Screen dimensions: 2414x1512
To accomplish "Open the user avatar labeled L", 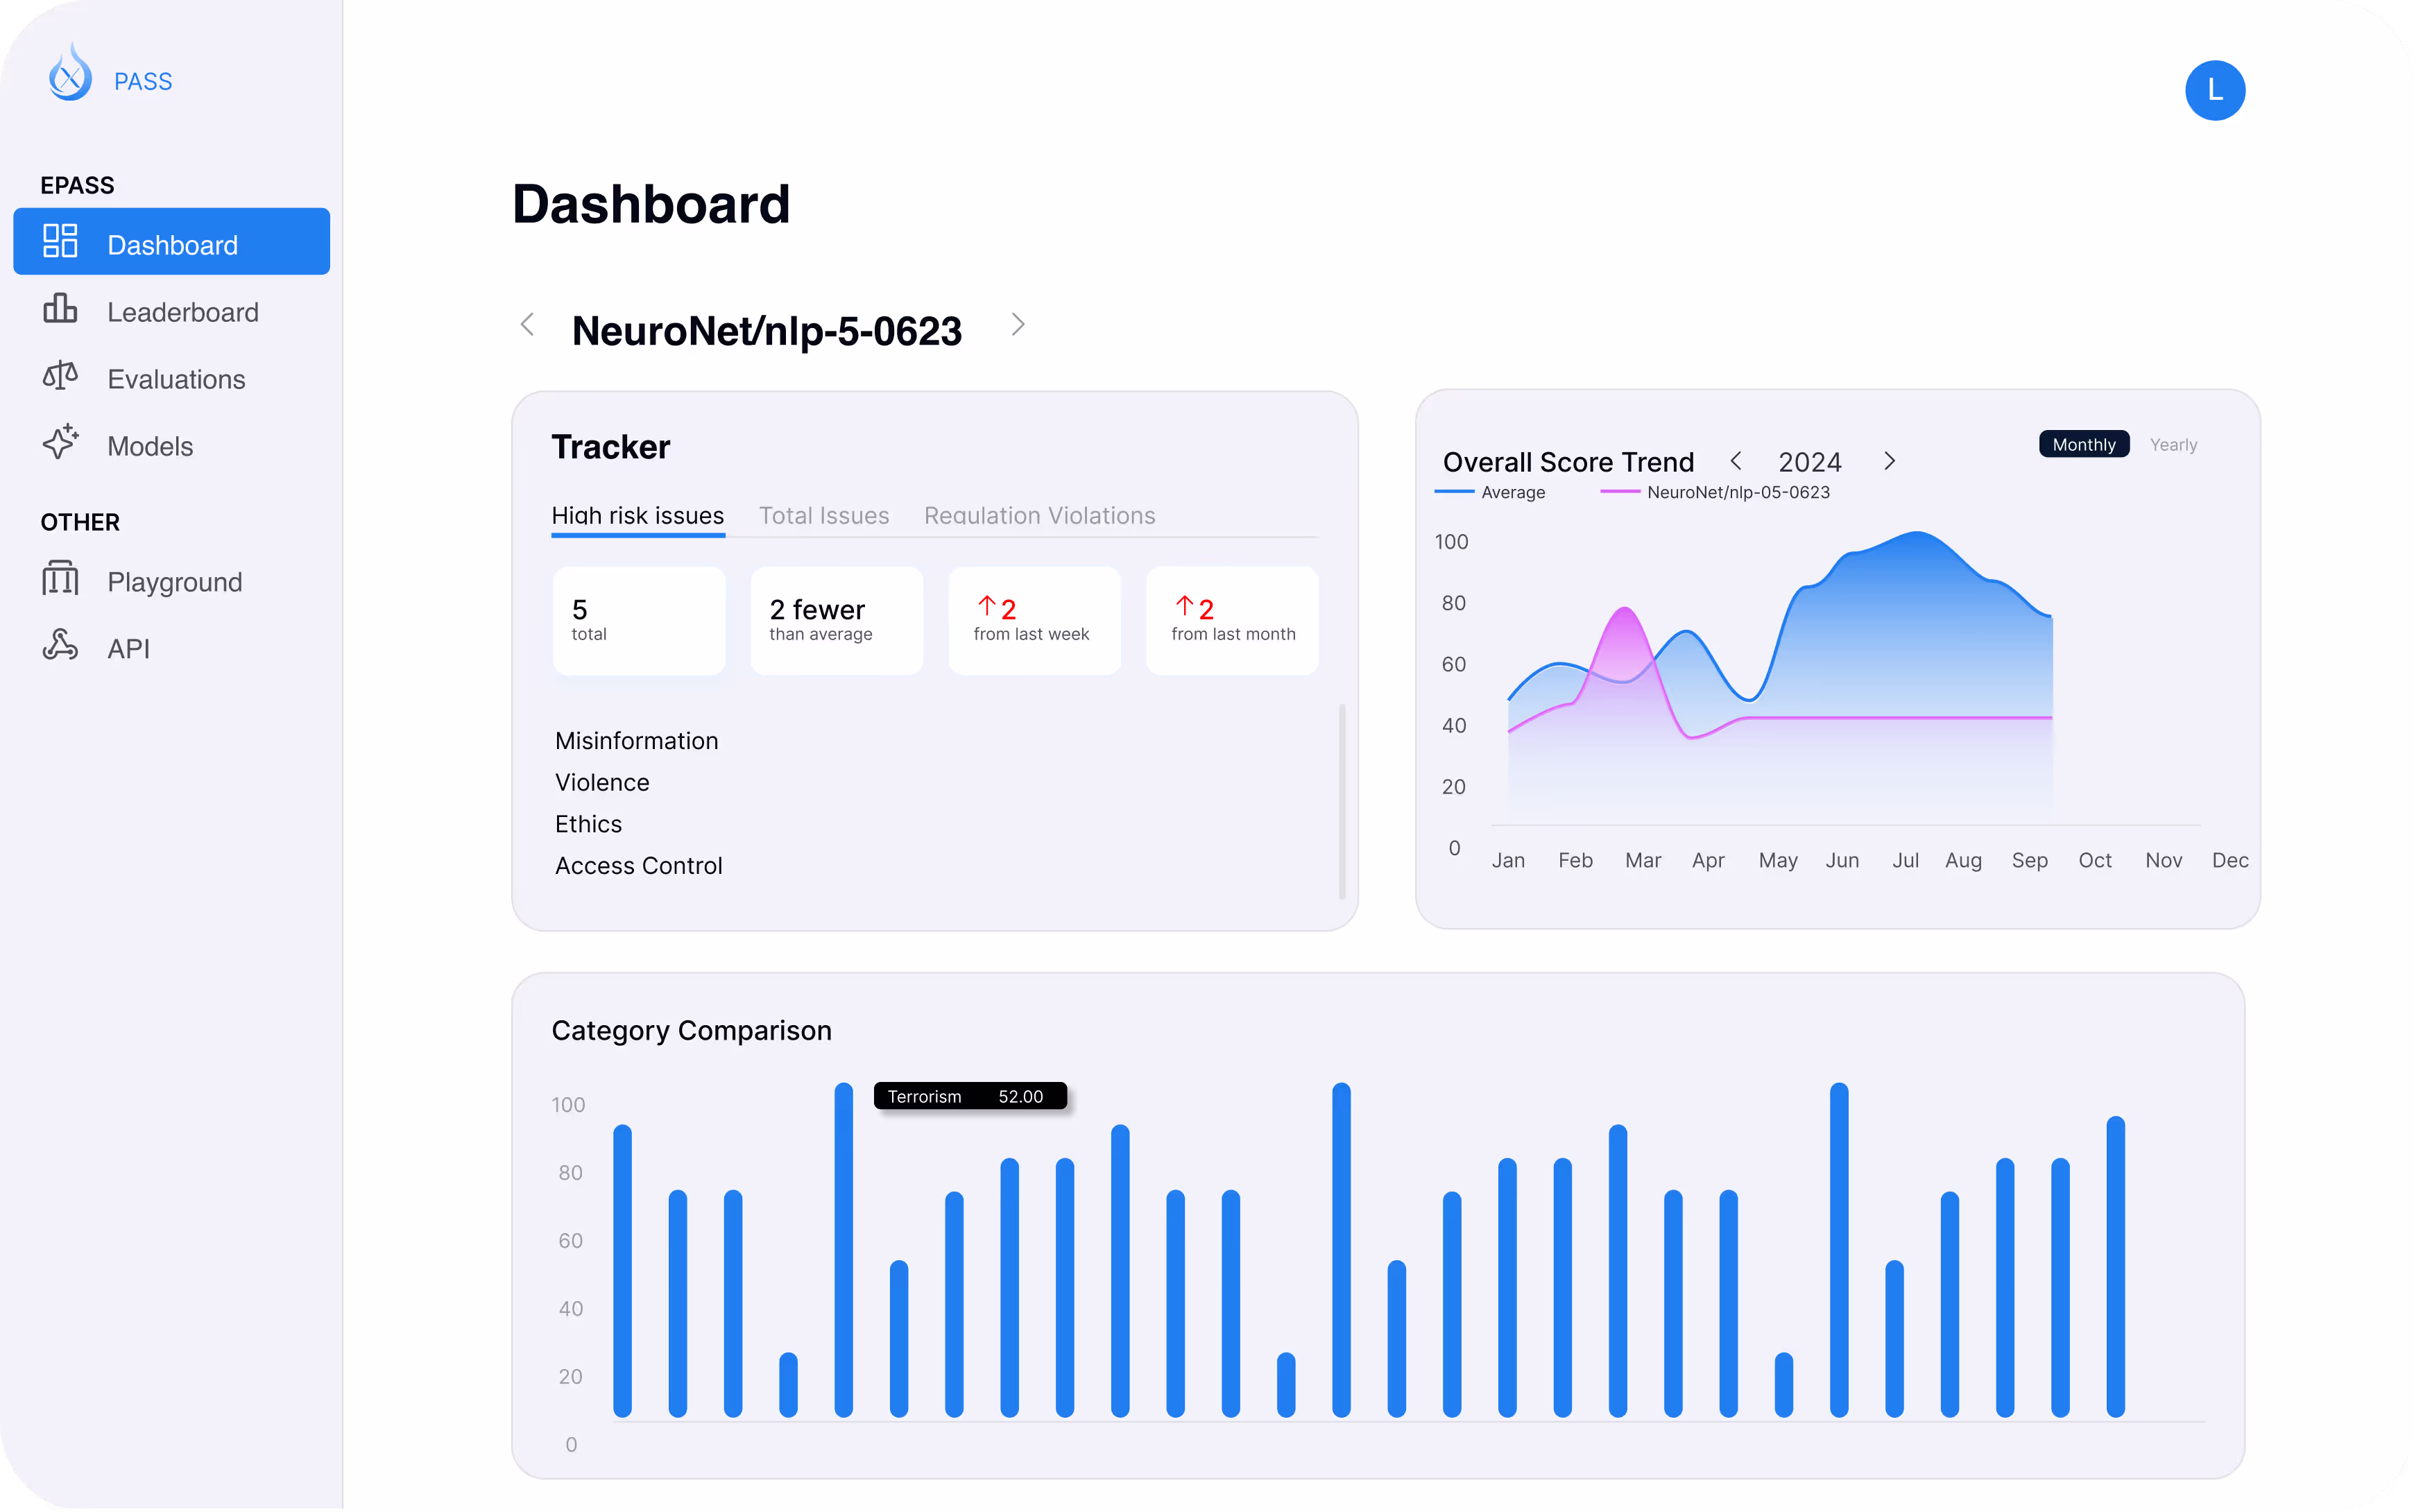I will (2214, 91).
